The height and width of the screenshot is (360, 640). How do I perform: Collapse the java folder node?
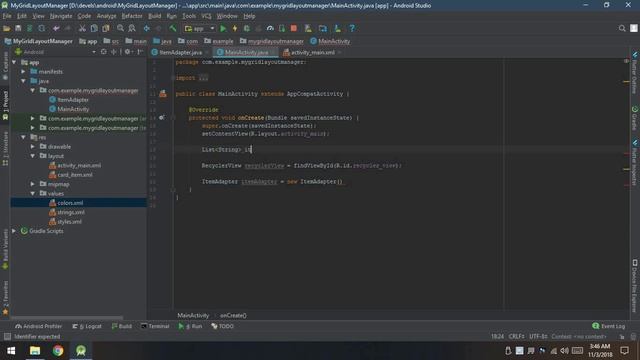(23, 81)
